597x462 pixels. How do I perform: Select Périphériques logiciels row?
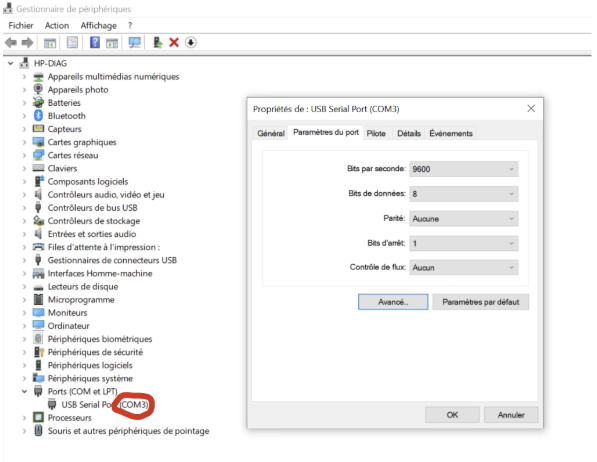coord(83,365)
